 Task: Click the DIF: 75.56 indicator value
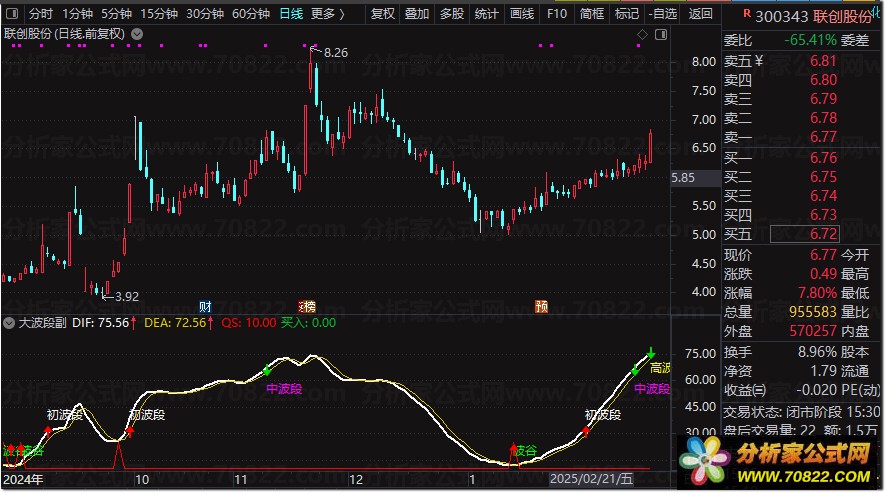click(101, 323)
